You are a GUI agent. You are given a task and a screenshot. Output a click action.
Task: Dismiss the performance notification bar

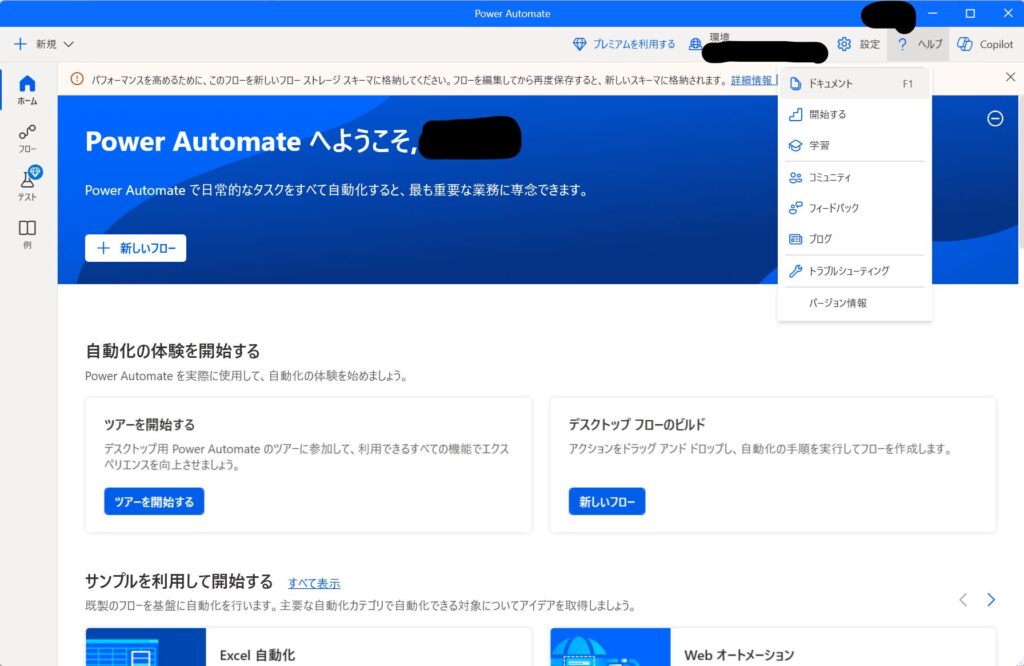1010,77
